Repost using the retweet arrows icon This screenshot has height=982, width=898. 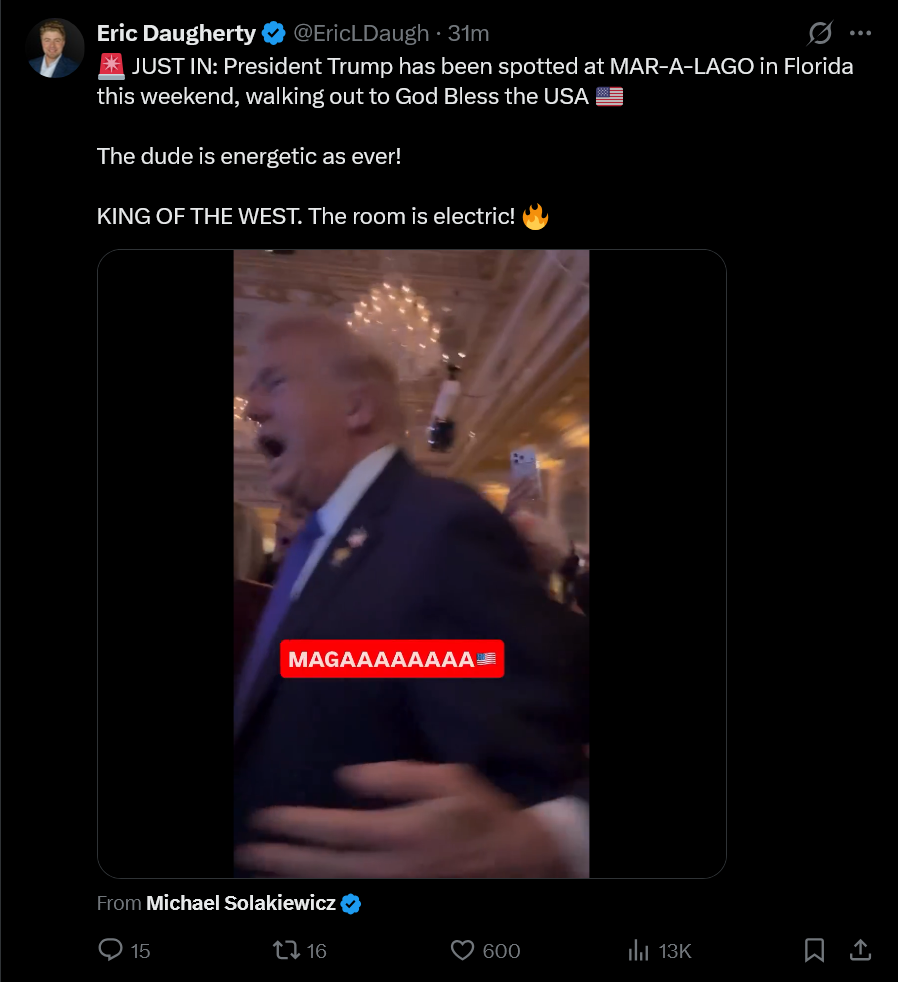pyautogui.click(x=286, y=950)
